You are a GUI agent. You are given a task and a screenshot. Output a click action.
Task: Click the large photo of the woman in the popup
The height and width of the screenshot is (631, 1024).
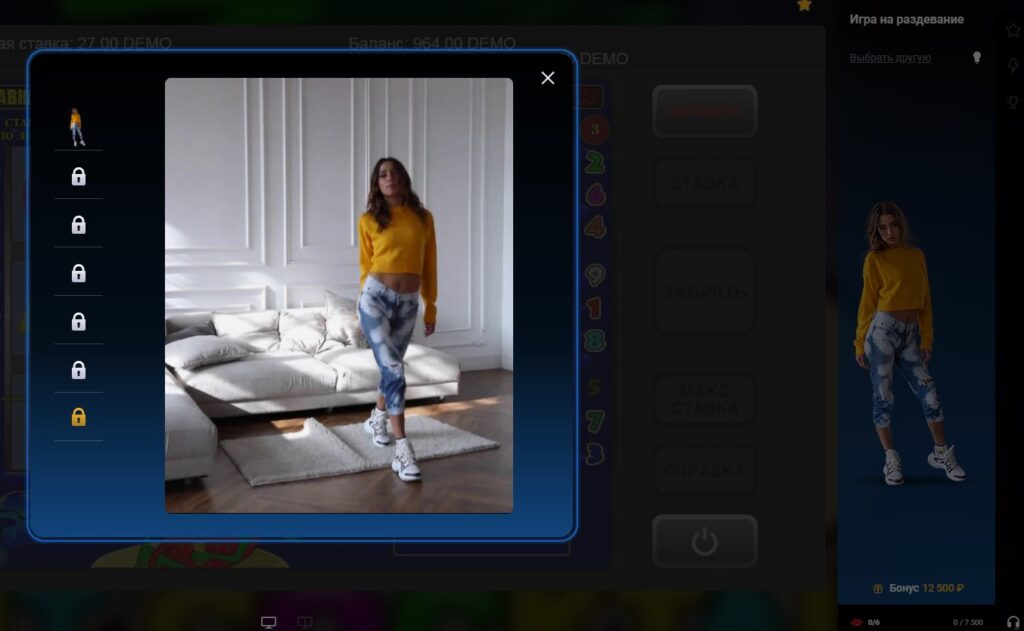click(339, 295)
